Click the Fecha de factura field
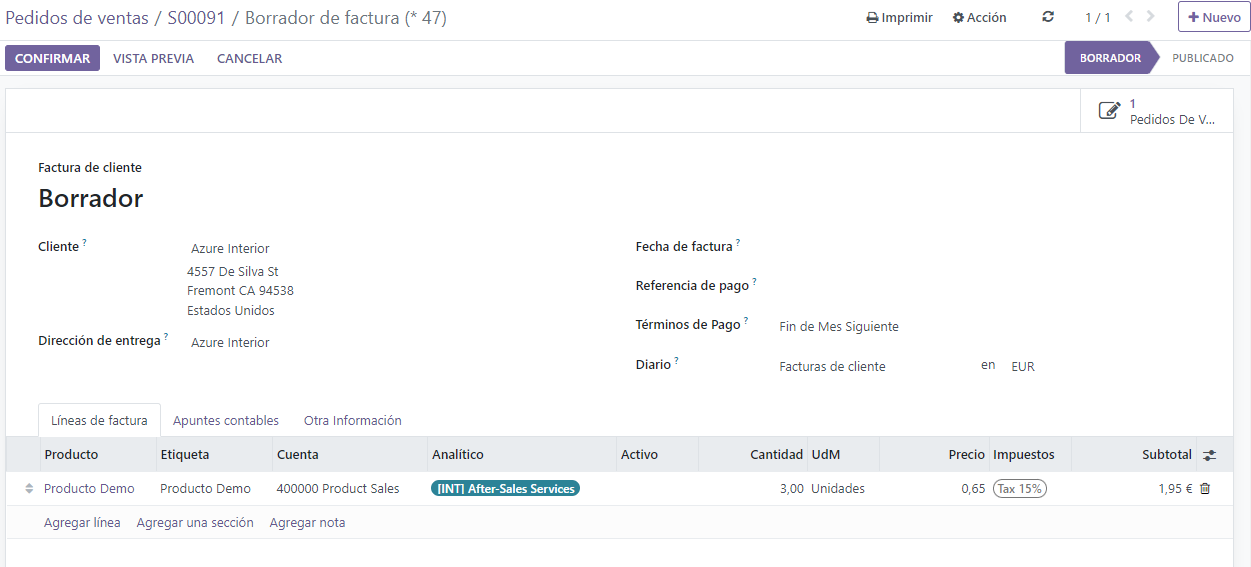 900,247
